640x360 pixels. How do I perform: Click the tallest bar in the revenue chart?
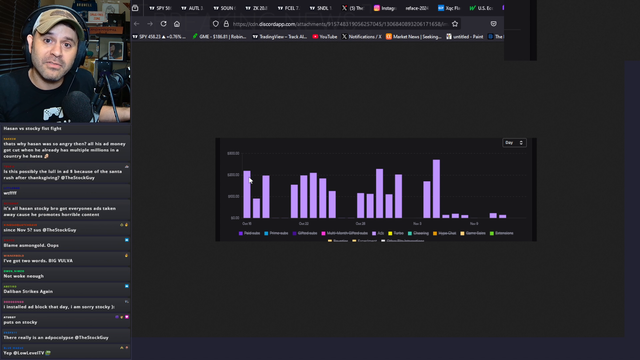point(436,189)
